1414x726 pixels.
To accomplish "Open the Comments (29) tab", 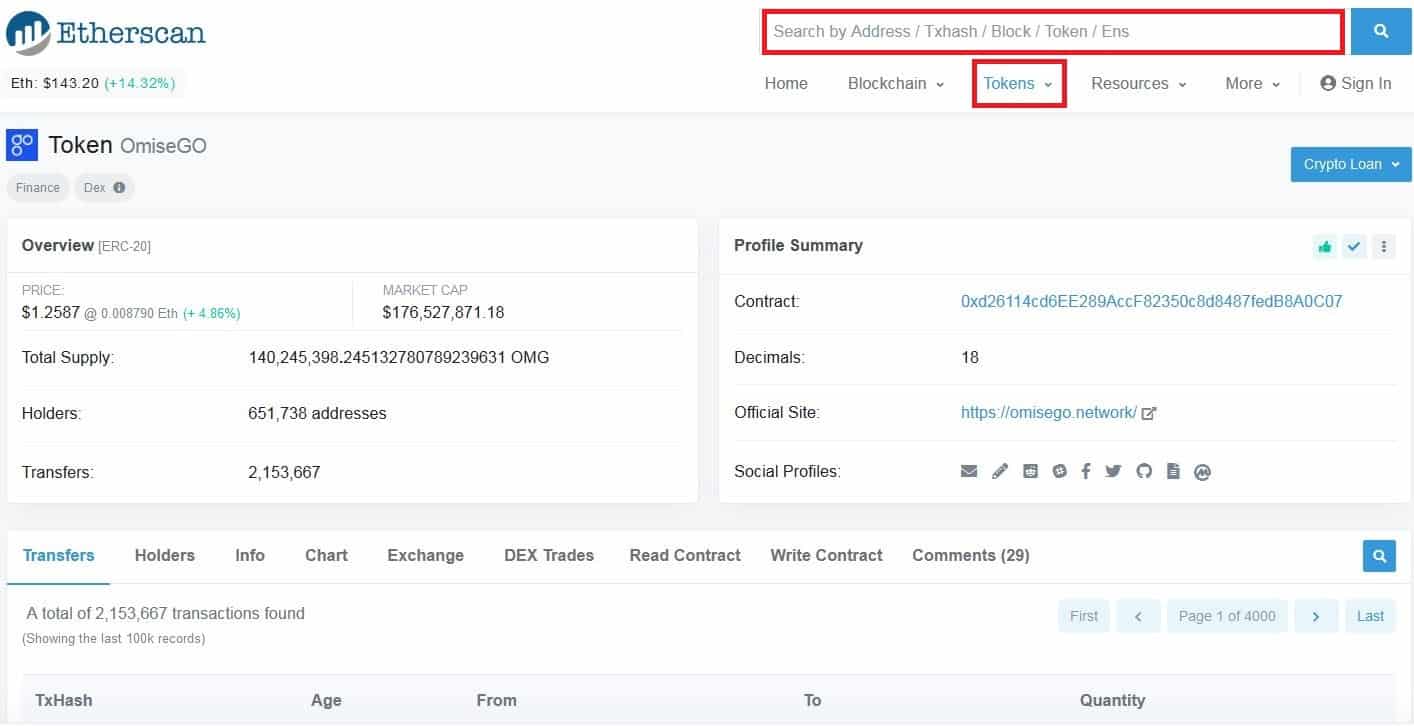I will click(971, 556).
